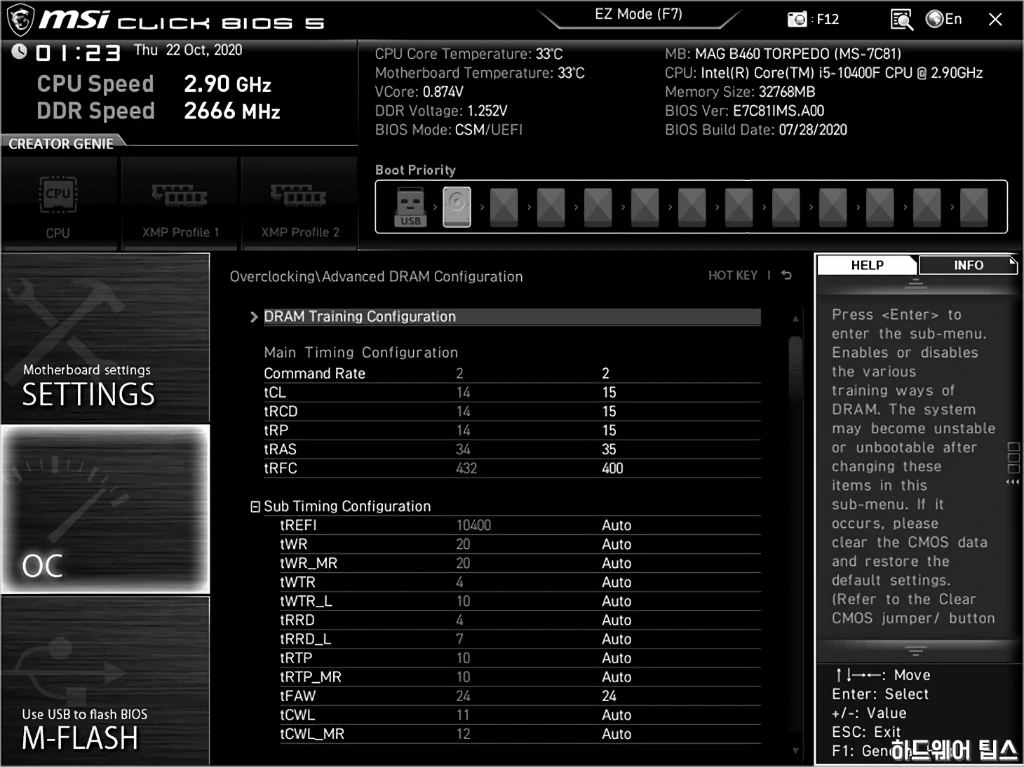Select the tWTR Auto value
The width and height of the screenshot is (1024, 767).
pos(616,582)
